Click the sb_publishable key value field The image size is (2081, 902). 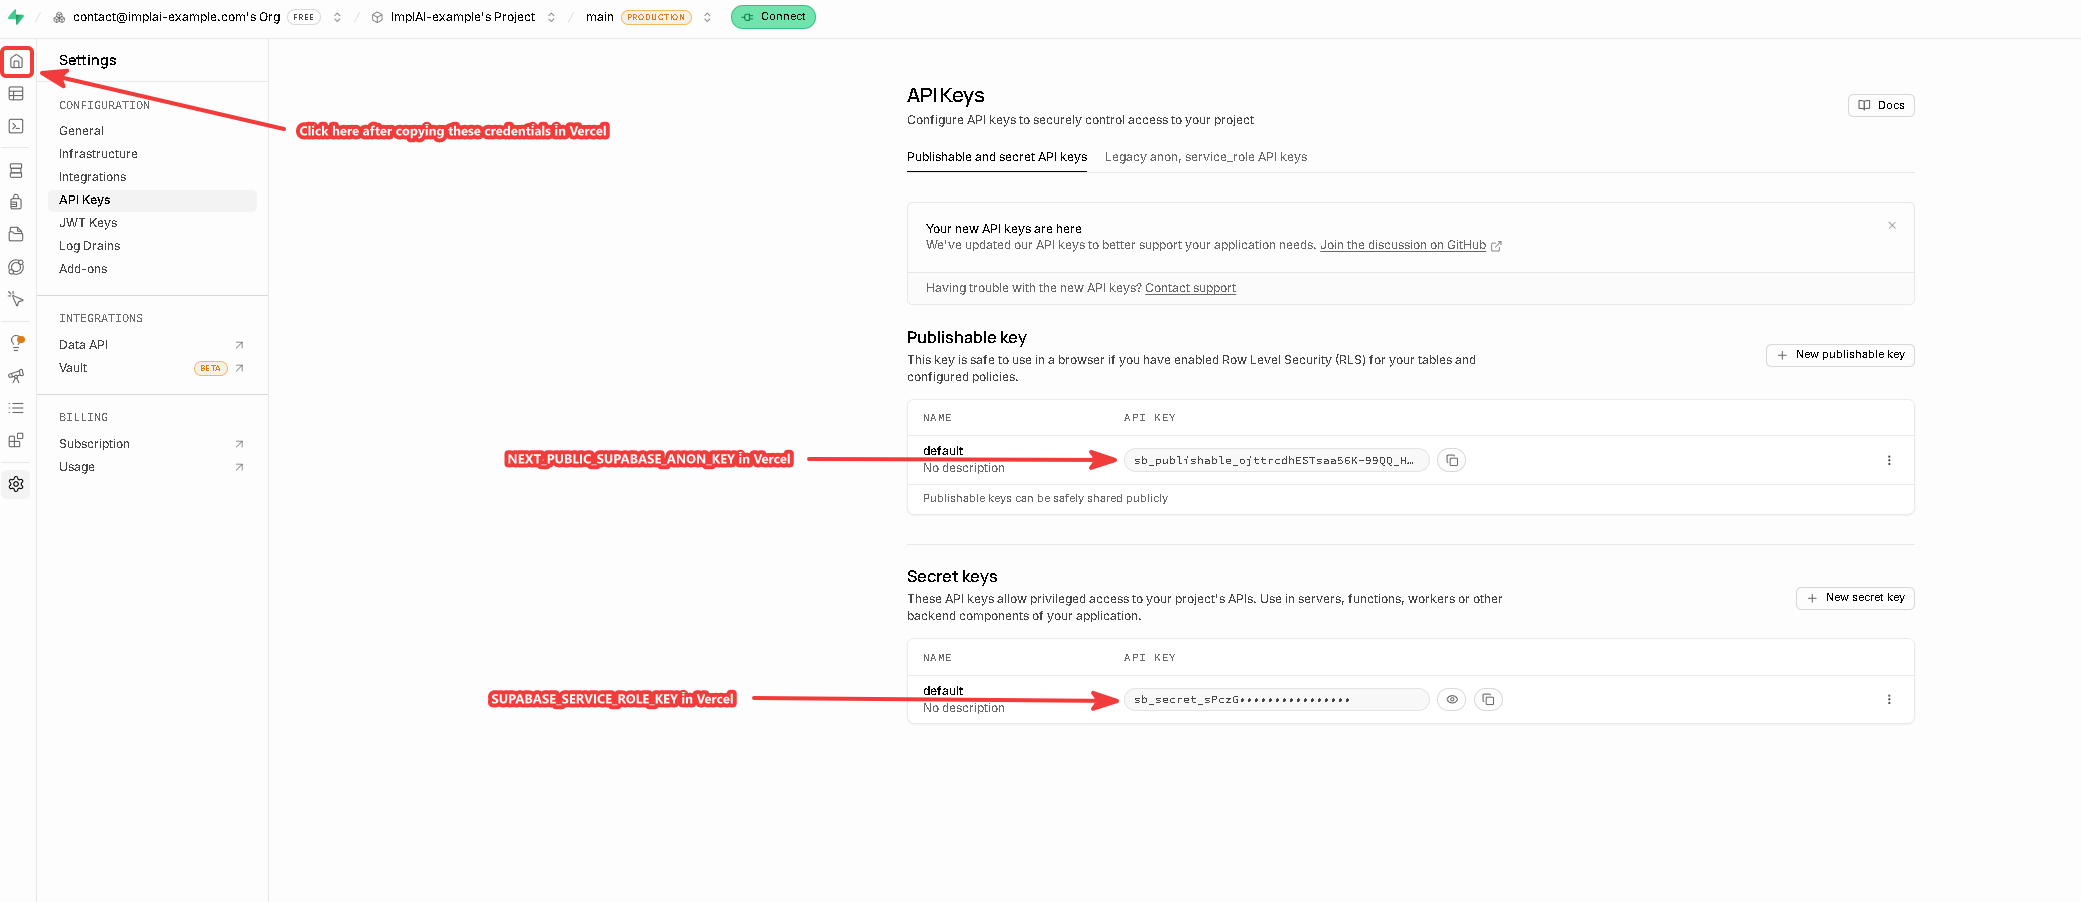click(1276, 460)
